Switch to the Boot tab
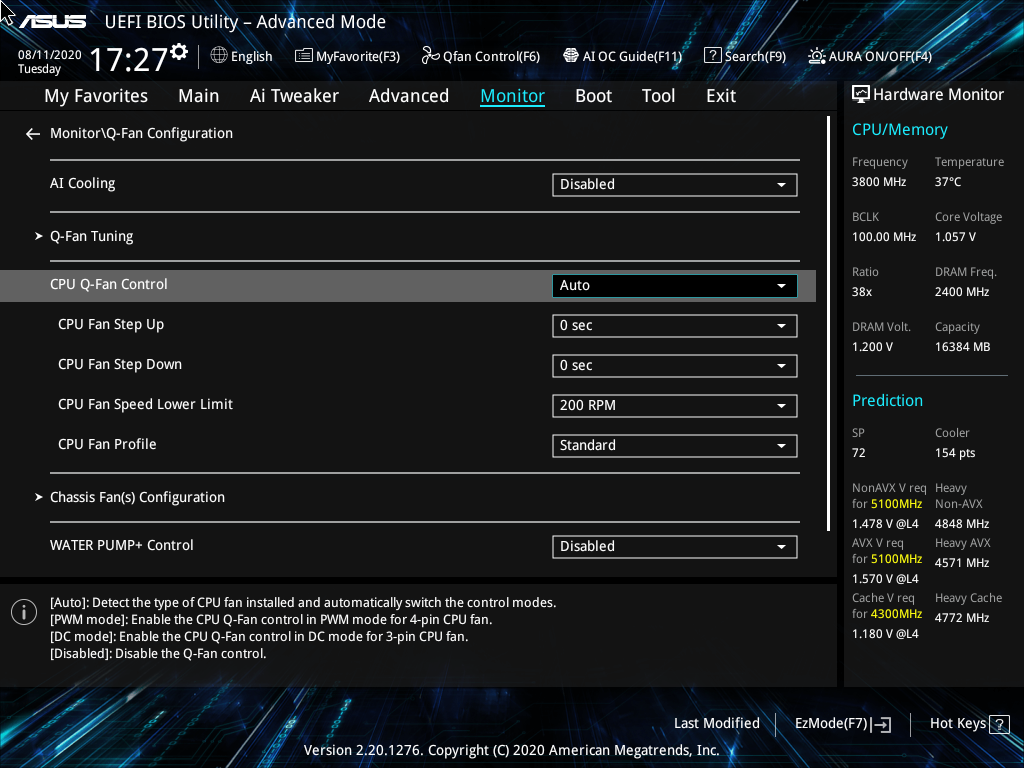 point(593,95)
